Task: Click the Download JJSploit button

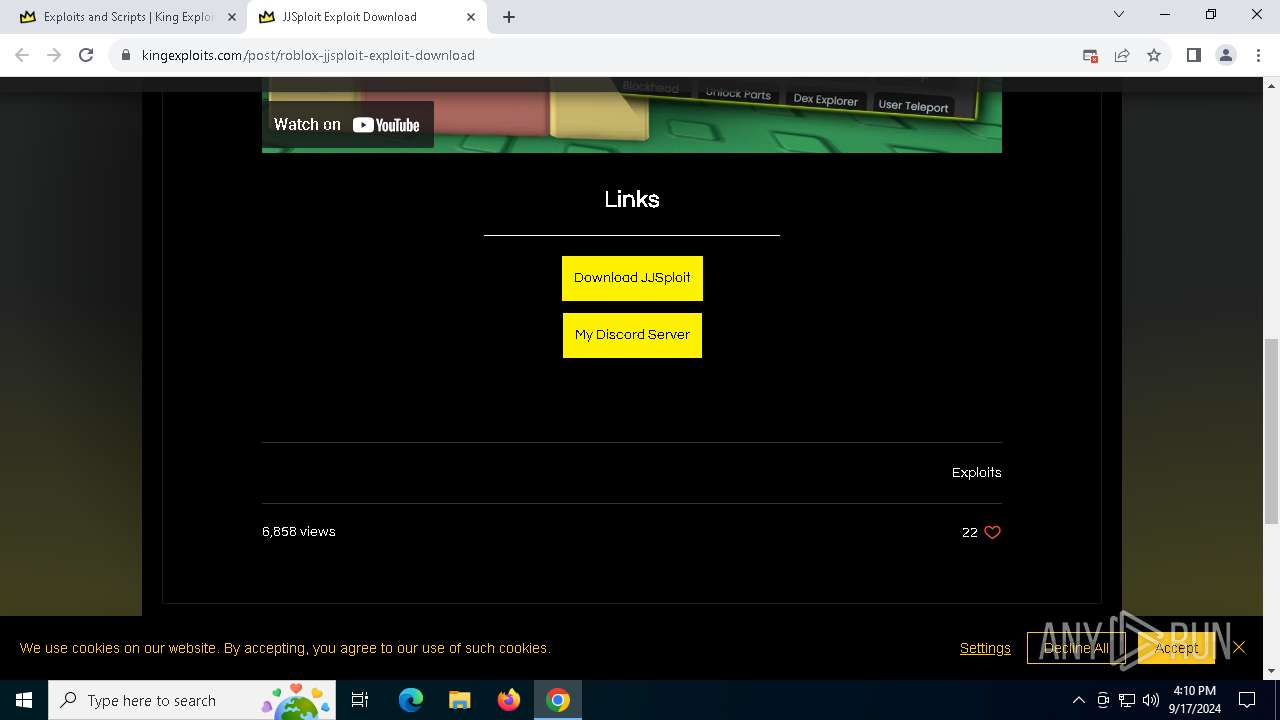Action: [x=632, y=278]
